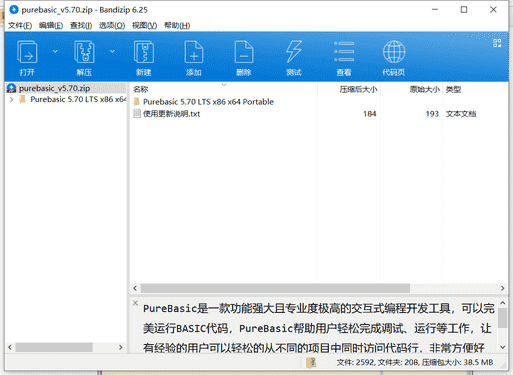Select Purebasic 5.70 LTS folder in tree
Viewport: 513px width, 375px height.
pos(78,99)
